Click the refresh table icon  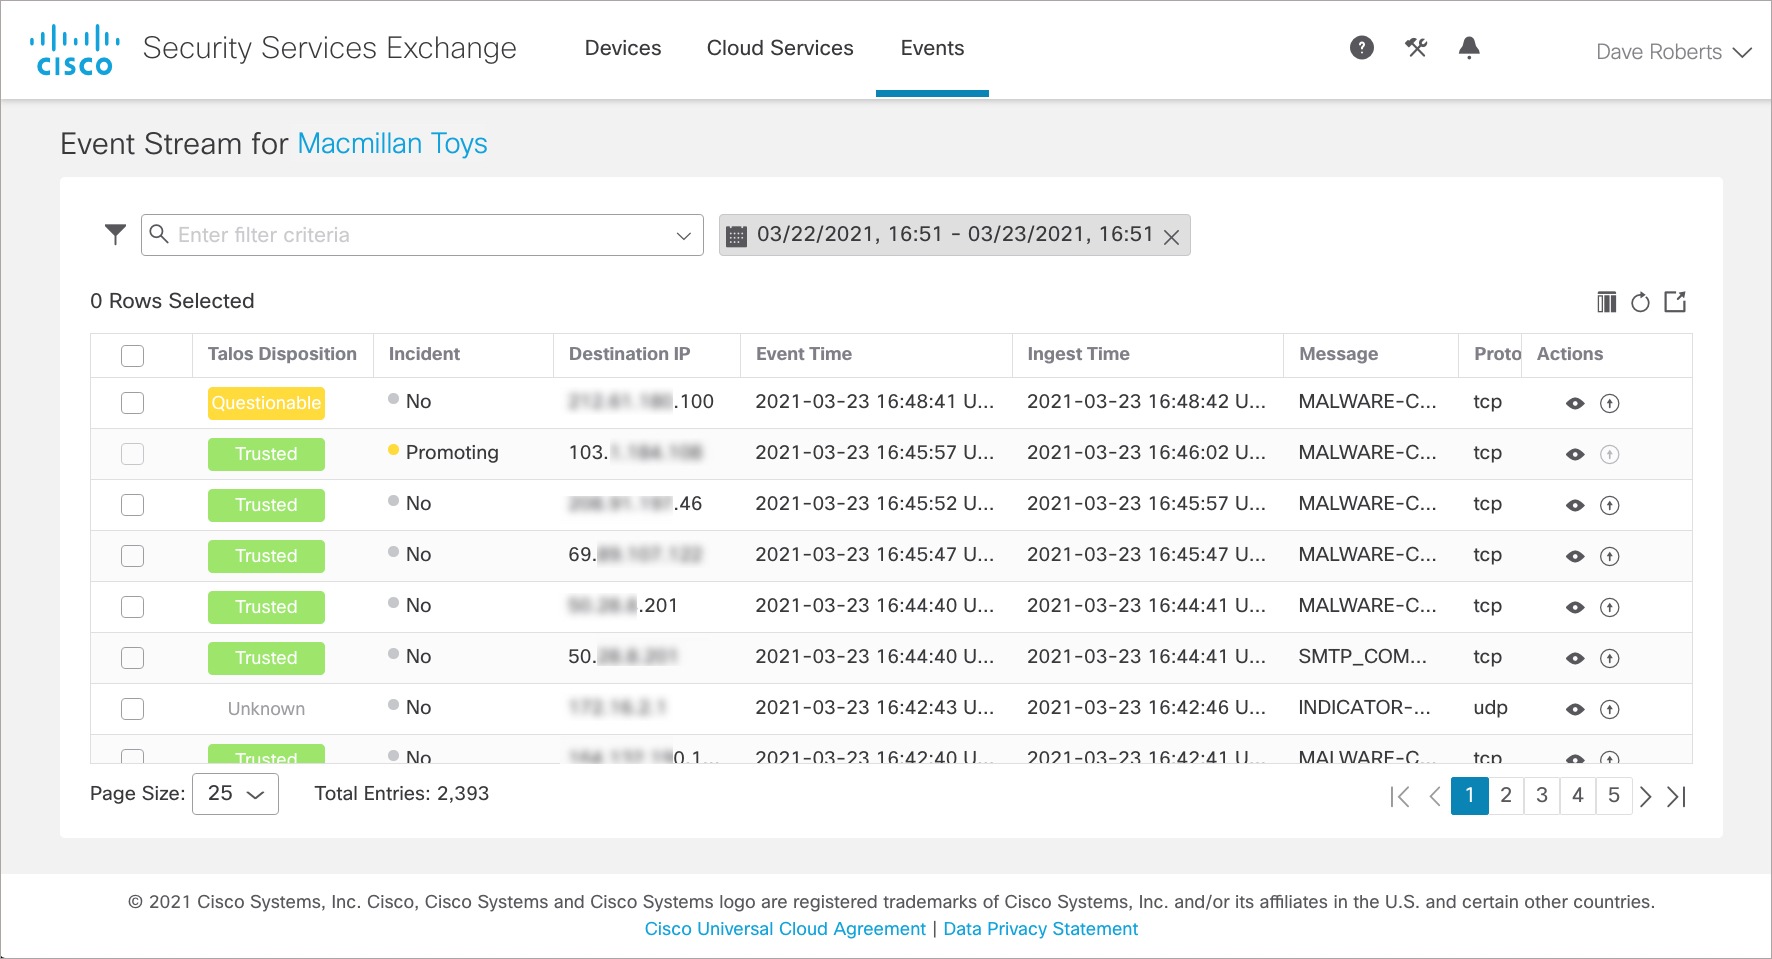[1640, 302]
